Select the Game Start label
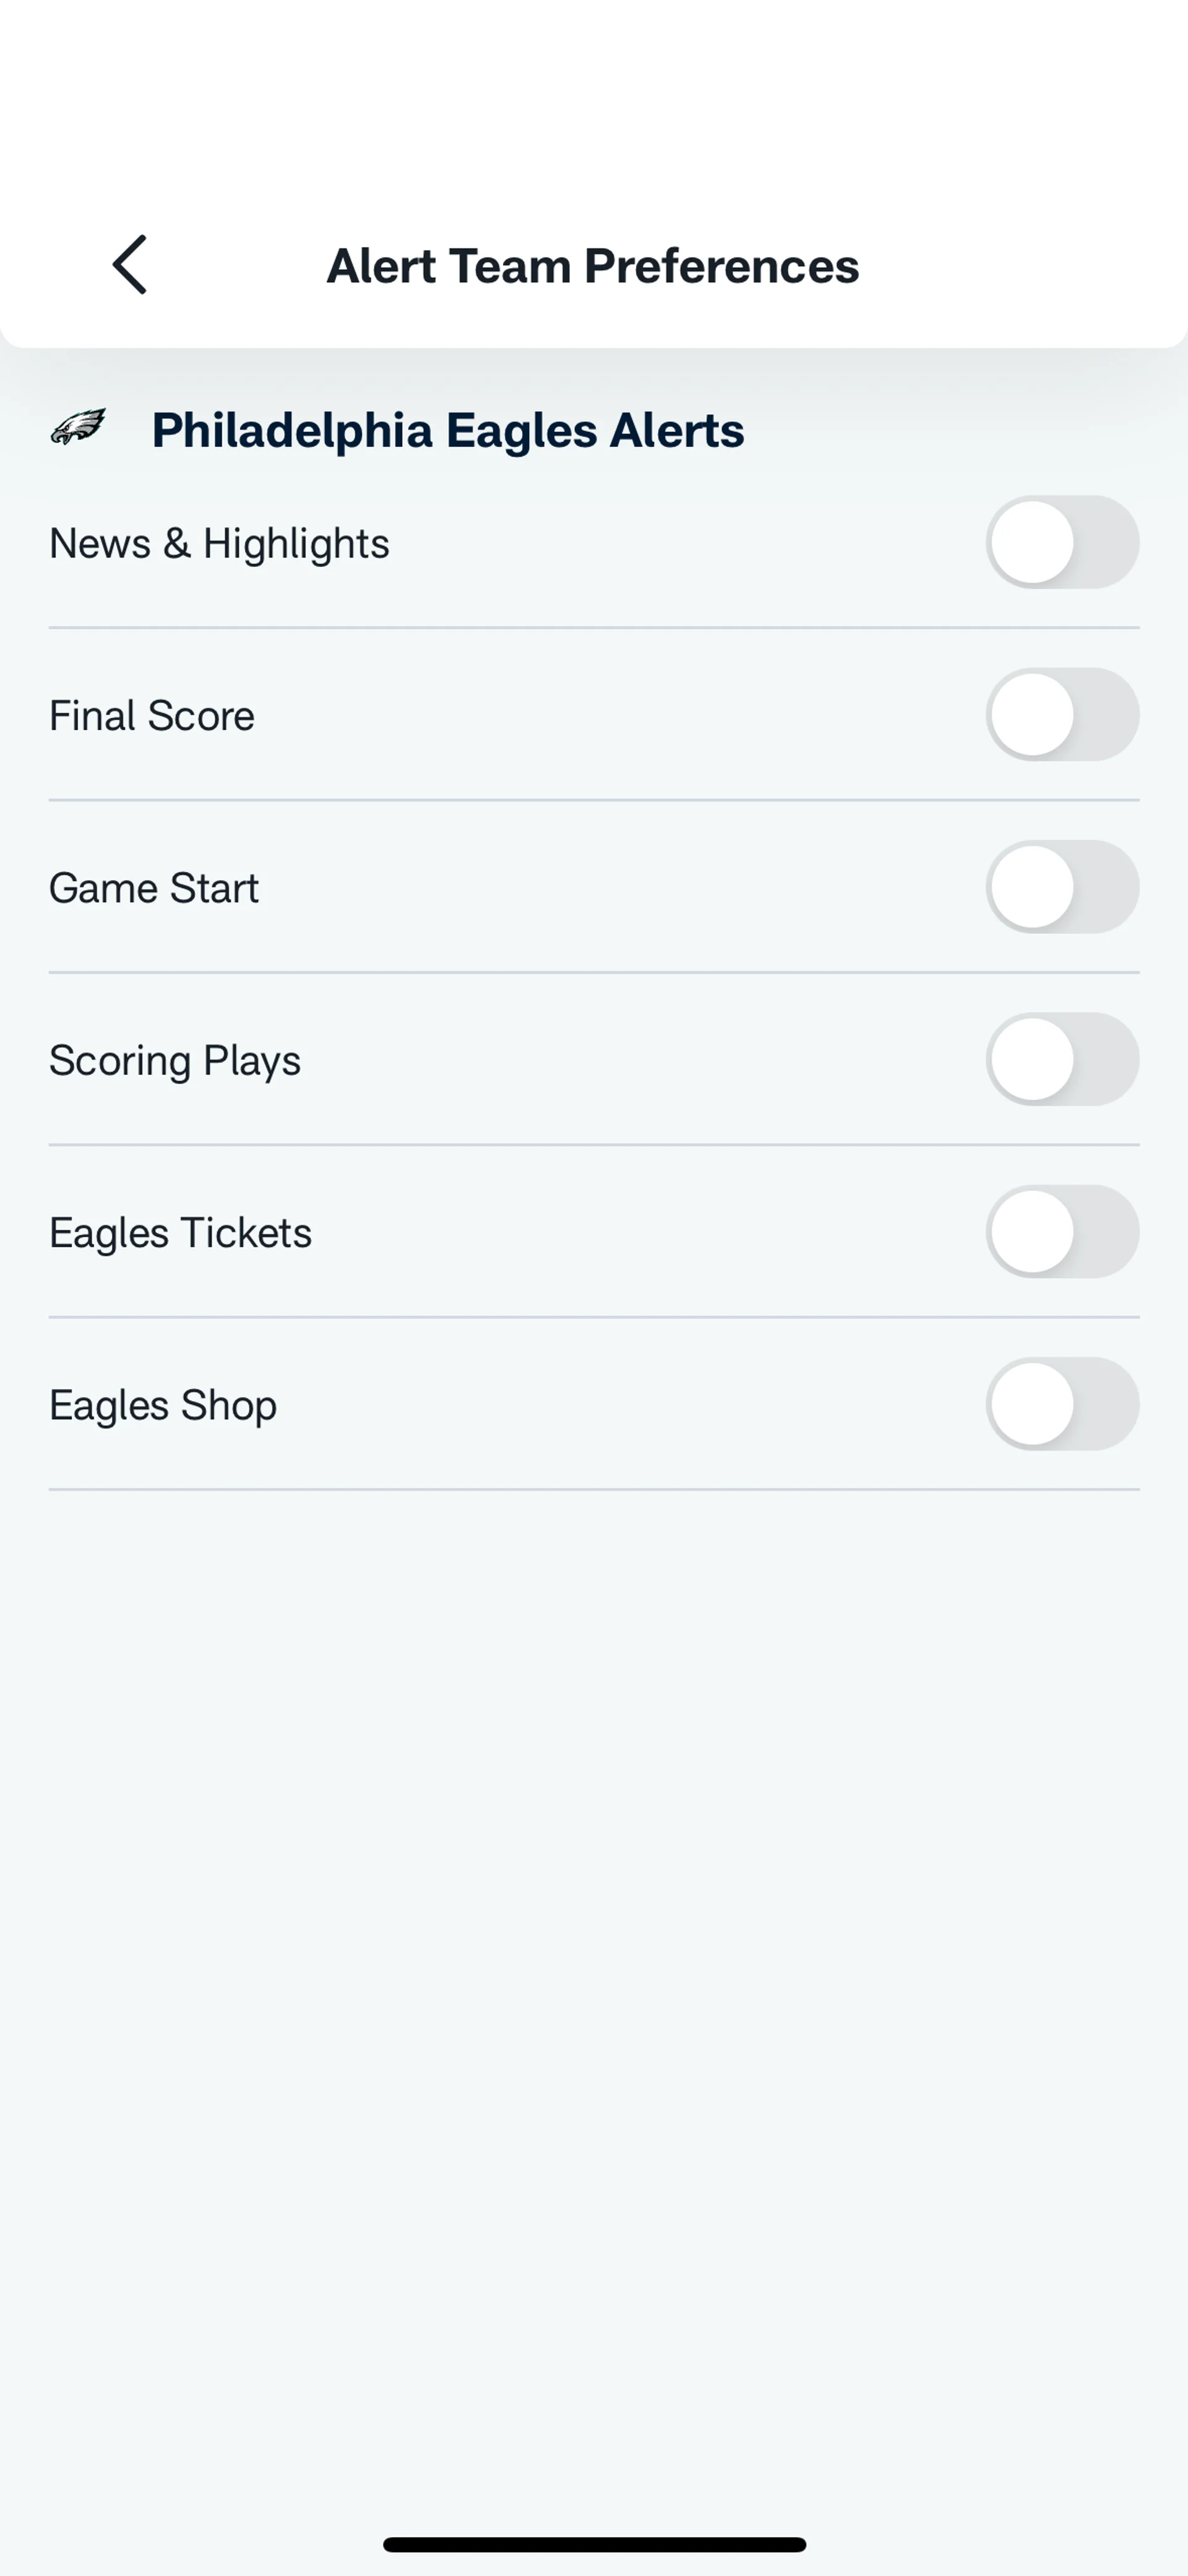 tap(154, 888)
